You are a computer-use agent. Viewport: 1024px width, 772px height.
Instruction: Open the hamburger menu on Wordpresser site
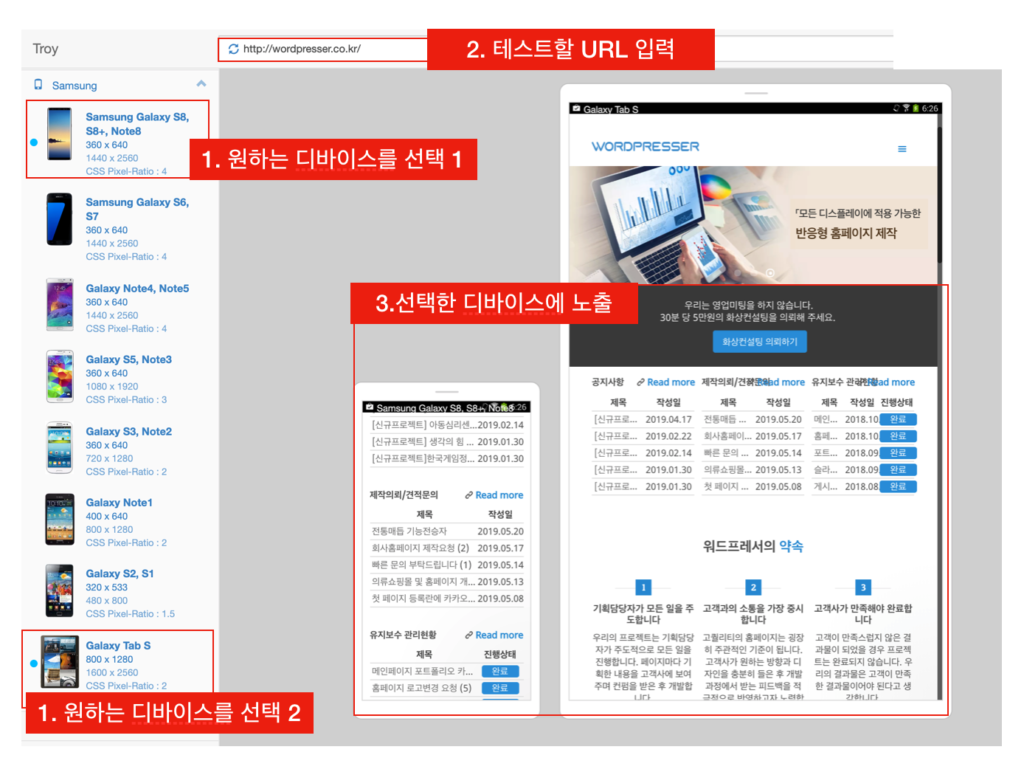tap(902, 148)
